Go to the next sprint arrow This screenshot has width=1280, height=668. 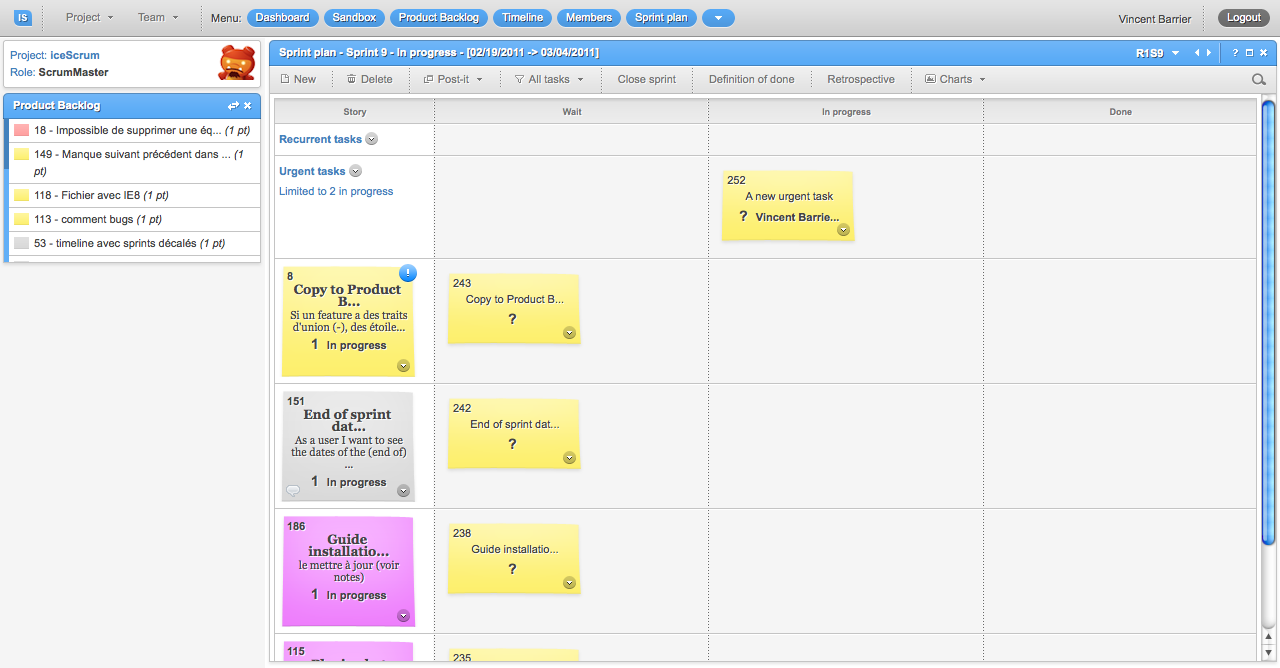pos(1209,53)
